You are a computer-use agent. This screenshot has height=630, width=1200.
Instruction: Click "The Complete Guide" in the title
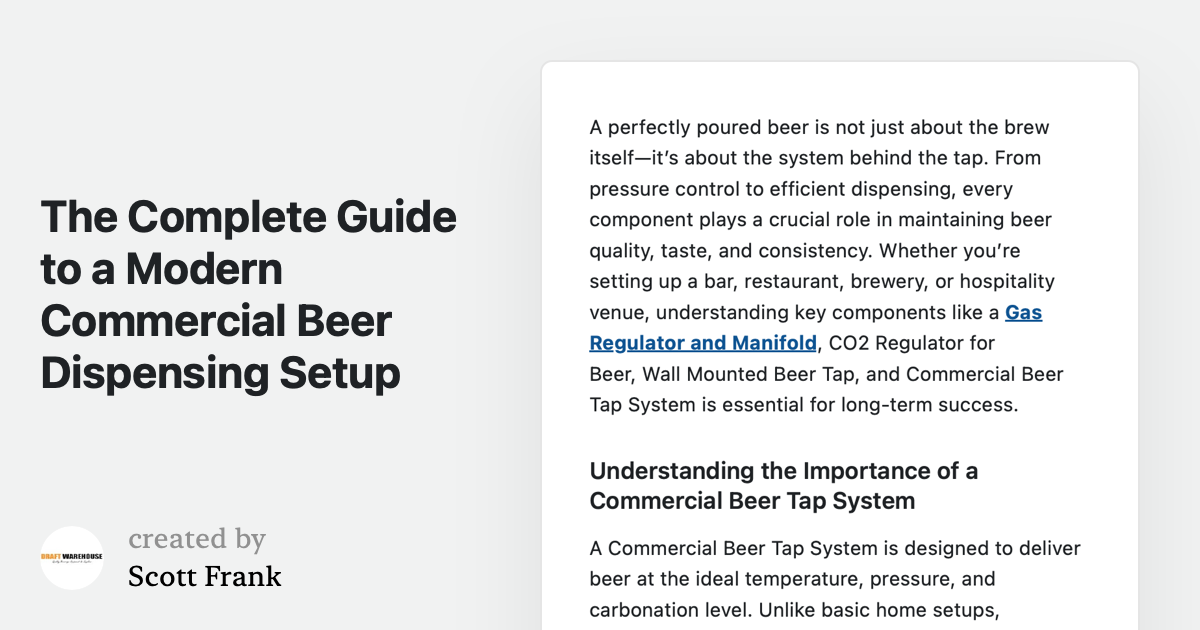tap(248, 217)
